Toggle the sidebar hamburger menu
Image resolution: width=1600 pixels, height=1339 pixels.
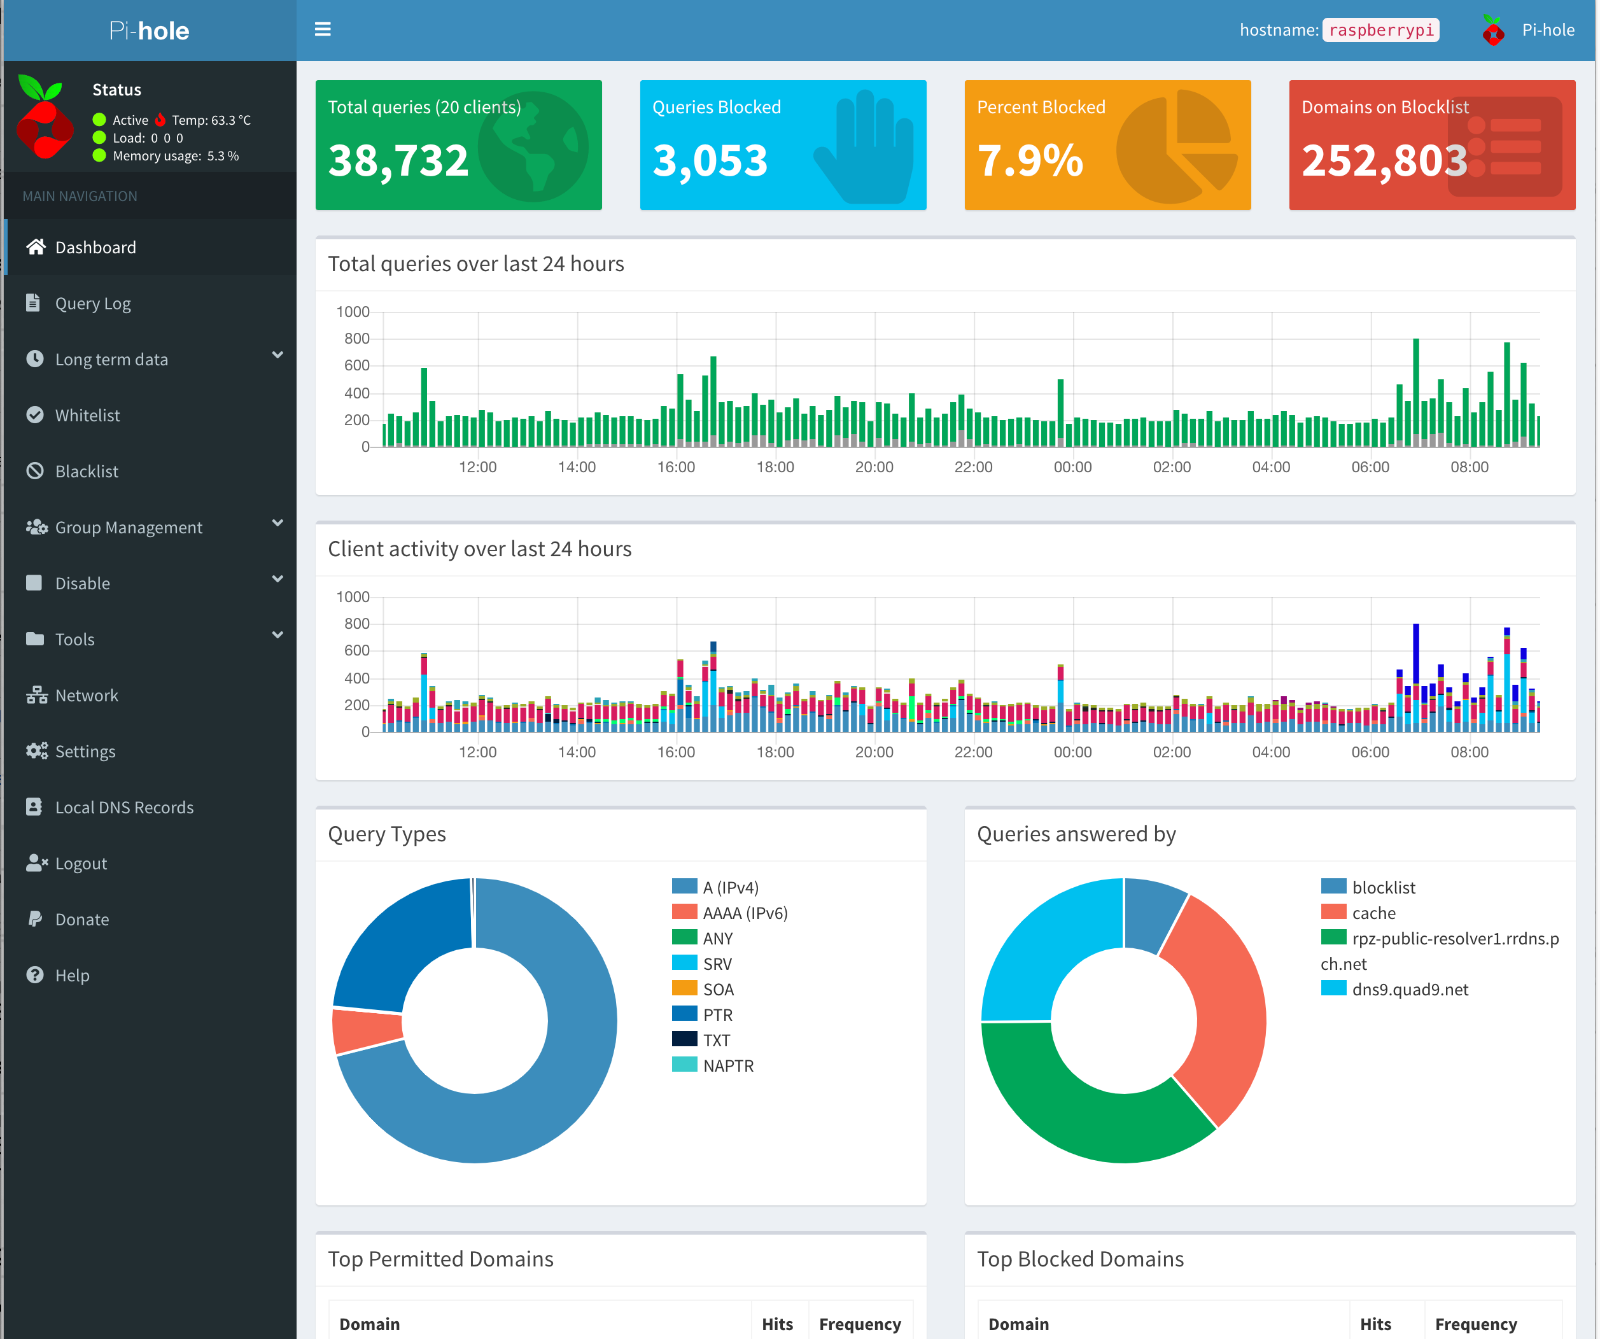coord(323,30)
